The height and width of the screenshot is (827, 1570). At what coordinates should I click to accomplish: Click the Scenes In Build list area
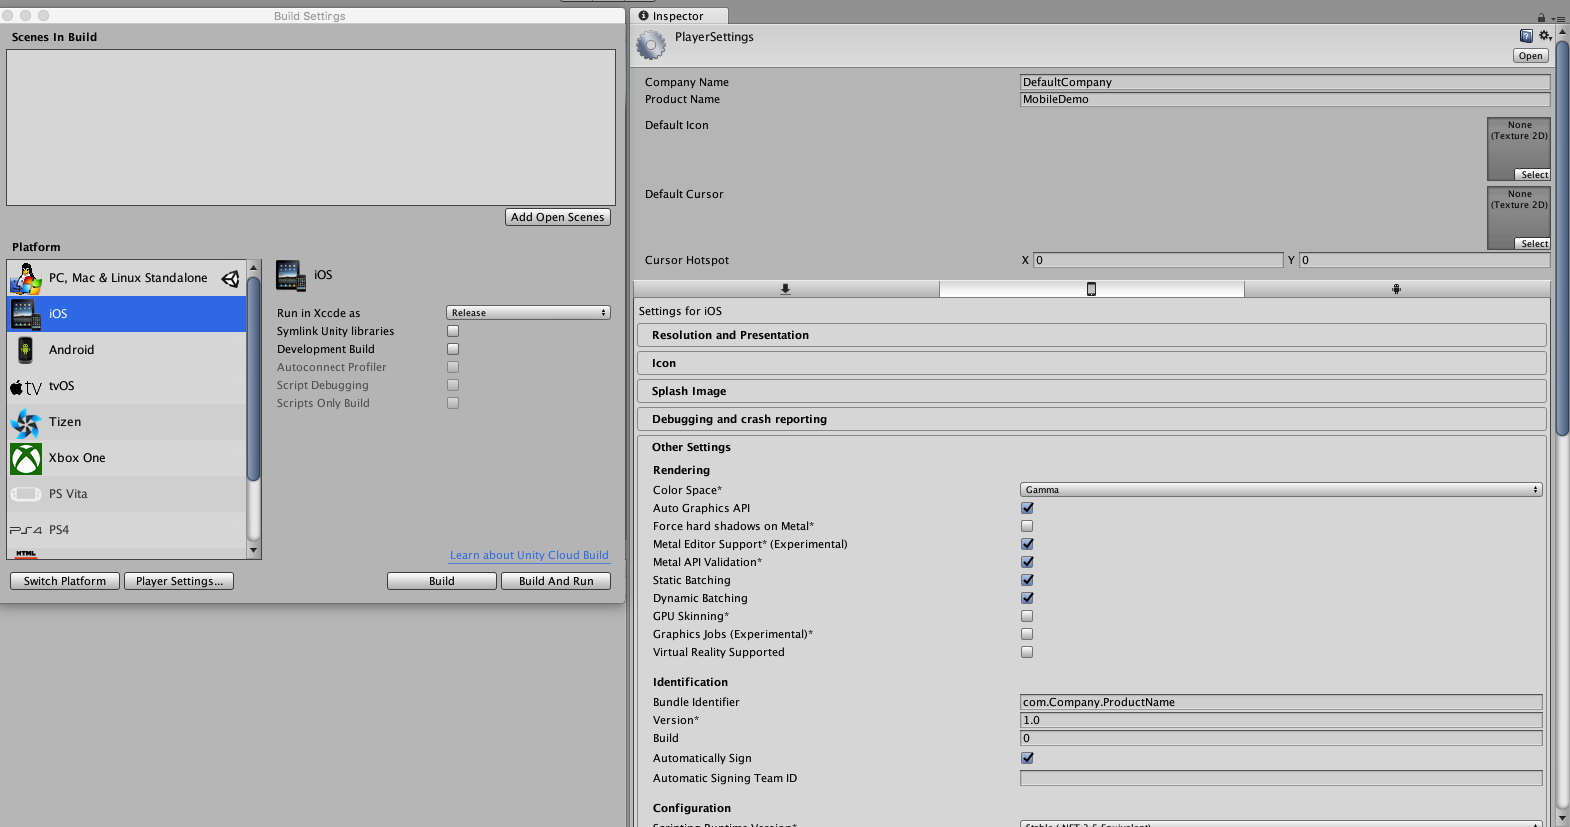[x=311, y=128]
